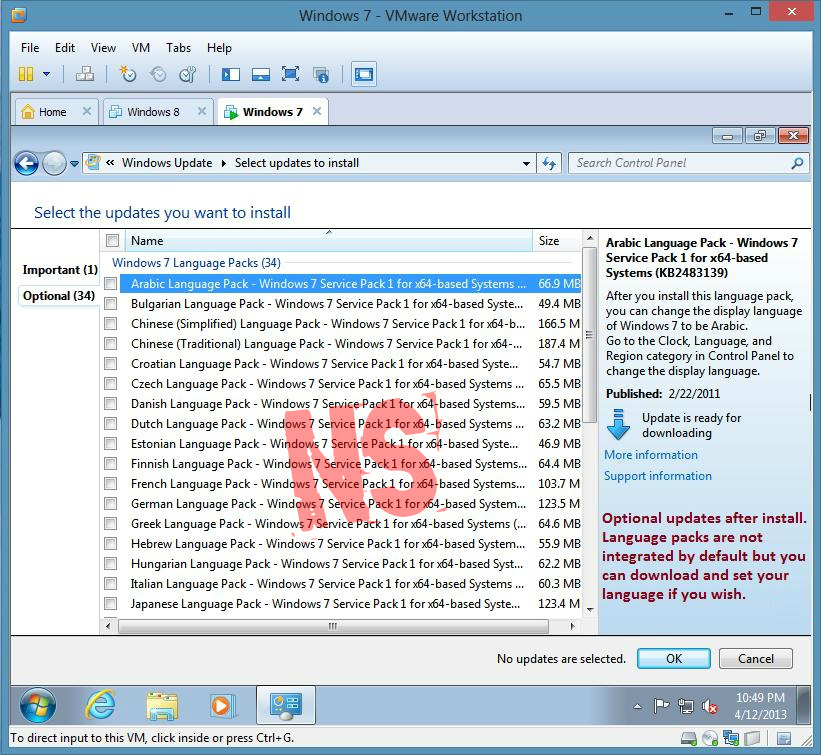Click the horizontal scroll right arrow
The height and width of the screenshot is (755, 821).
click(572, 626)
